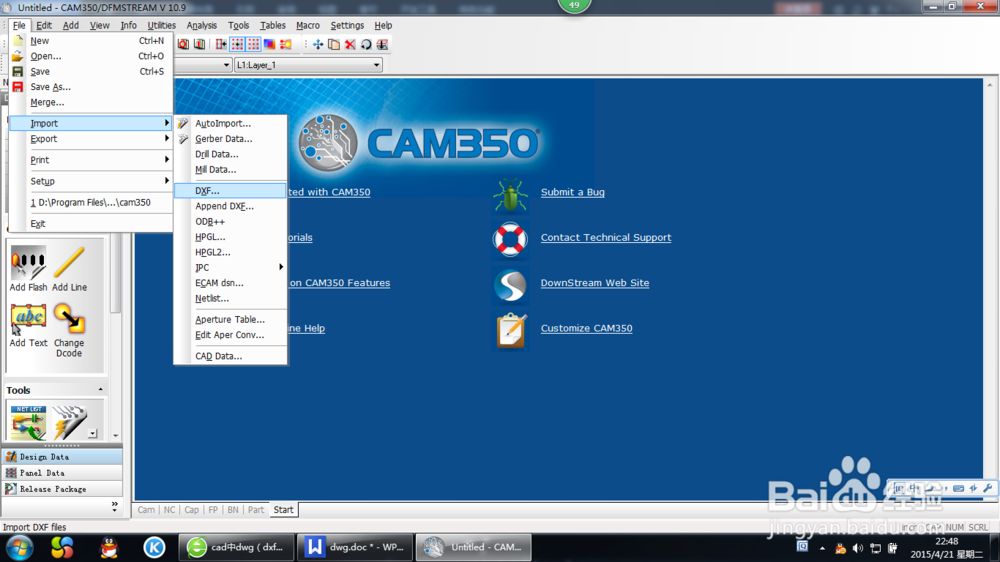Click the mirror toolbar icon beside rotate
The width and height of the screenshot is (1000, 562).
[382, 44]
